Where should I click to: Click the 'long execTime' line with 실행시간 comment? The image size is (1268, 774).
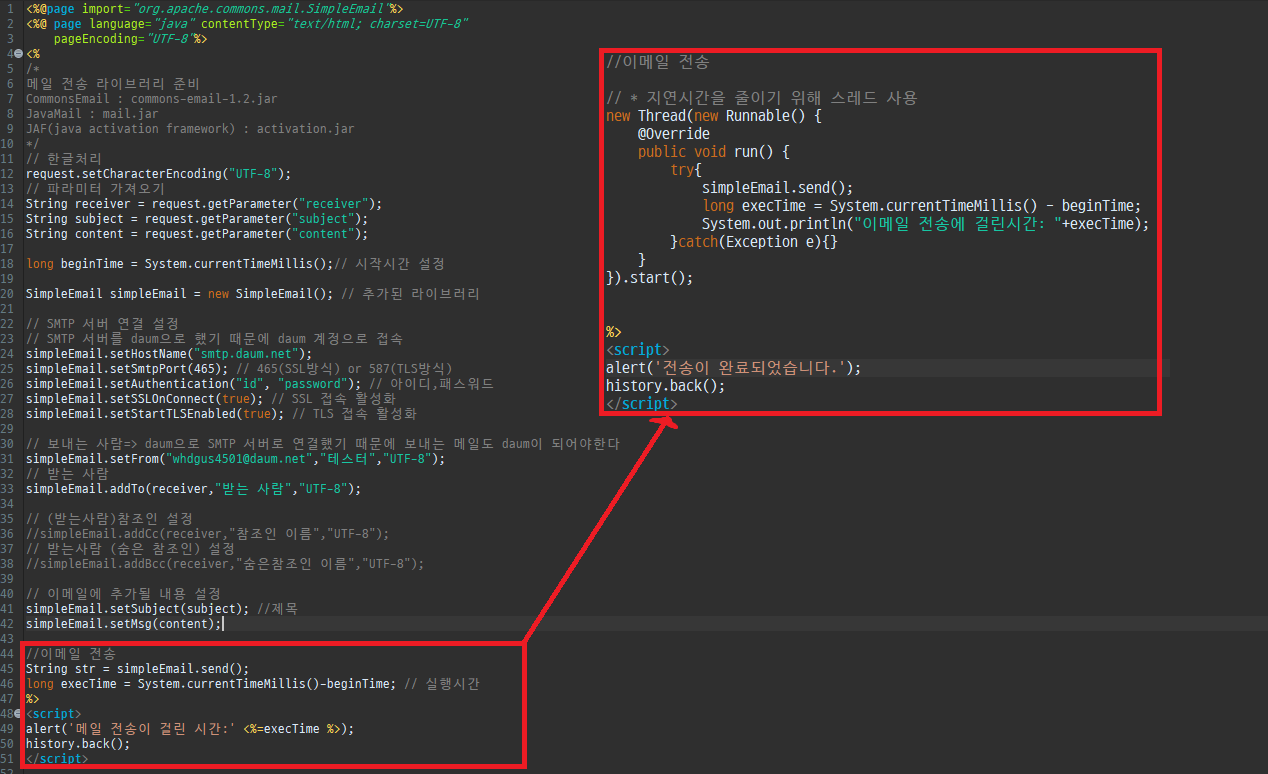coord(253,684)
